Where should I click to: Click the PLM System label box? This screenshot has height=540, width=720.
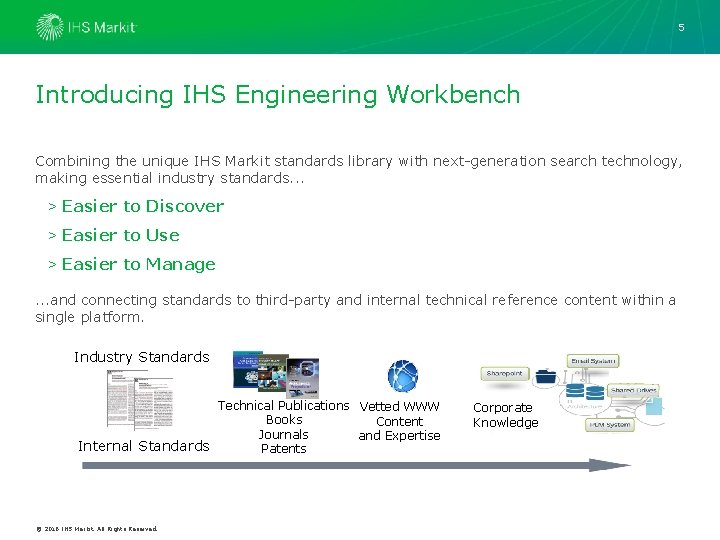pyautogui.click(x=609, y=425)
